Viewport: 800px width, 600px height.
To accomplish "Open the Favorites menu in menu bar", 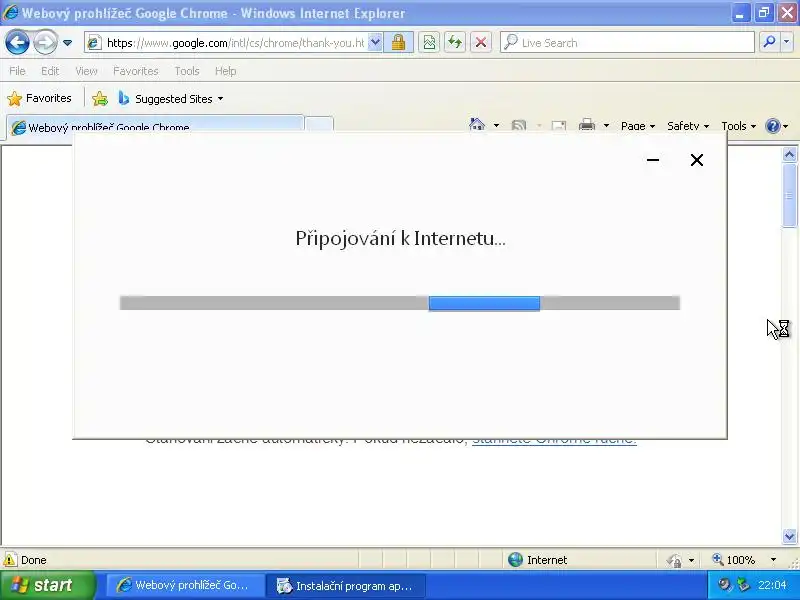I will 136,71.
